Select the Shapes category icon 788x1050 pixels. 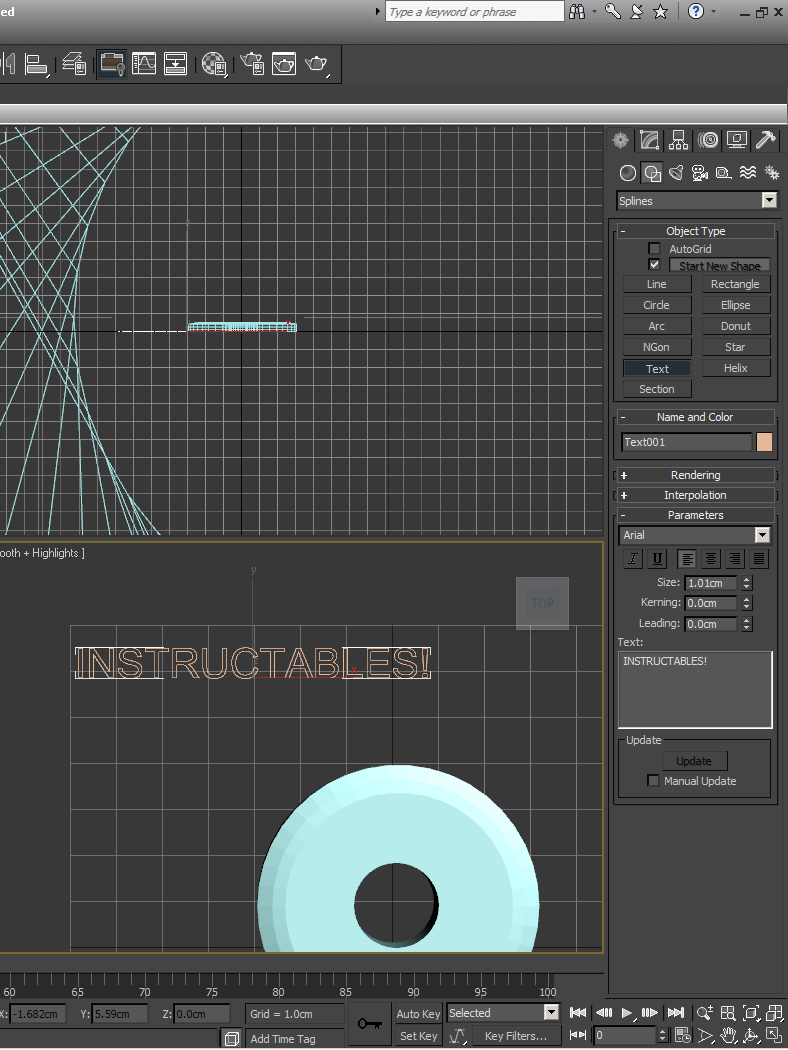[x=652, y=173]
